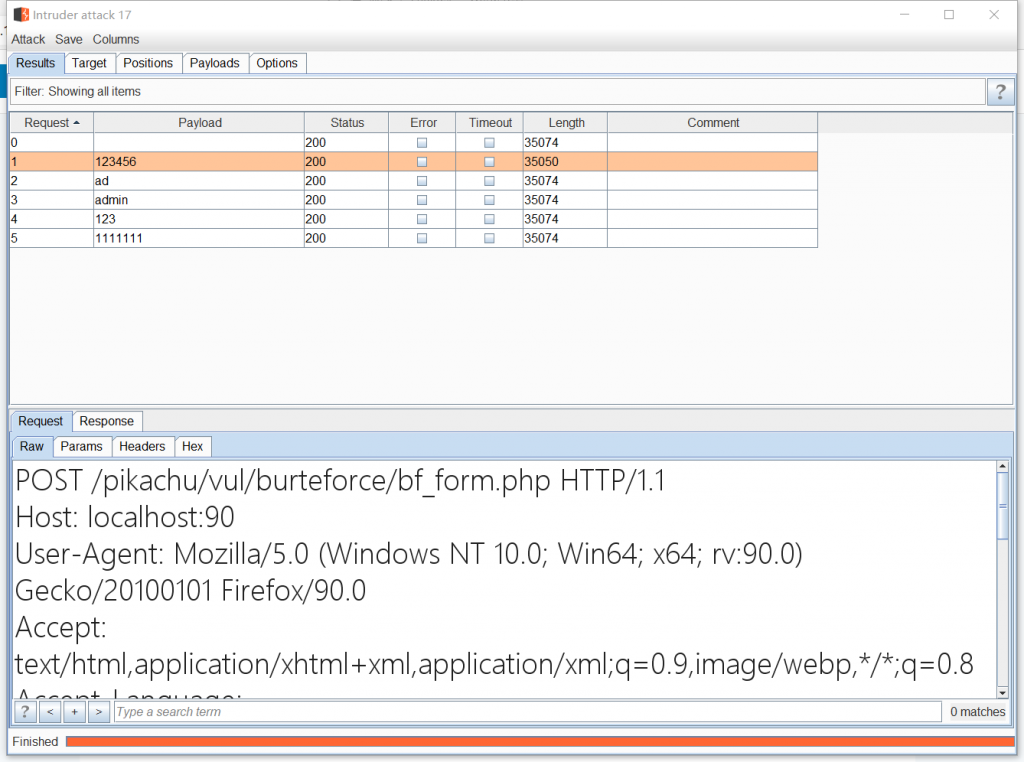The height and width of the screenshot is (762, 1024).
Task: Click the next match arrow button
Action: point(98,712)
